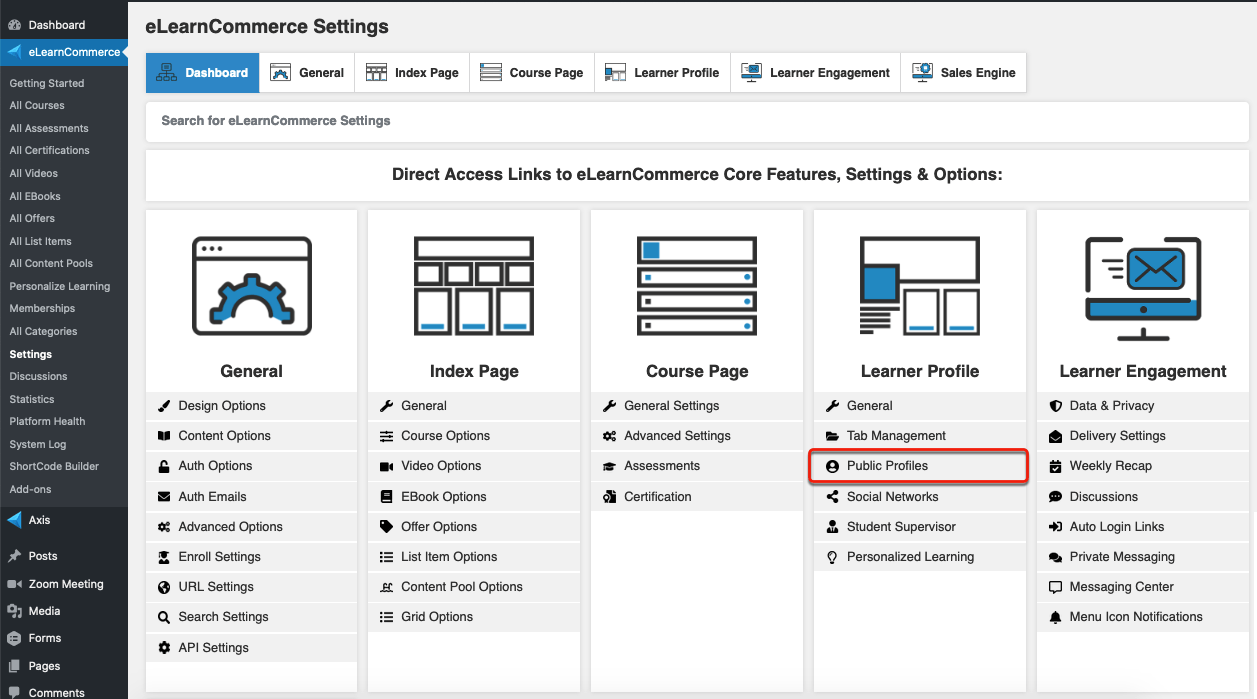Open Getting Started in the sidebar
The height and width of the screenshot is (699, 1257).
[x=47, y=83]
